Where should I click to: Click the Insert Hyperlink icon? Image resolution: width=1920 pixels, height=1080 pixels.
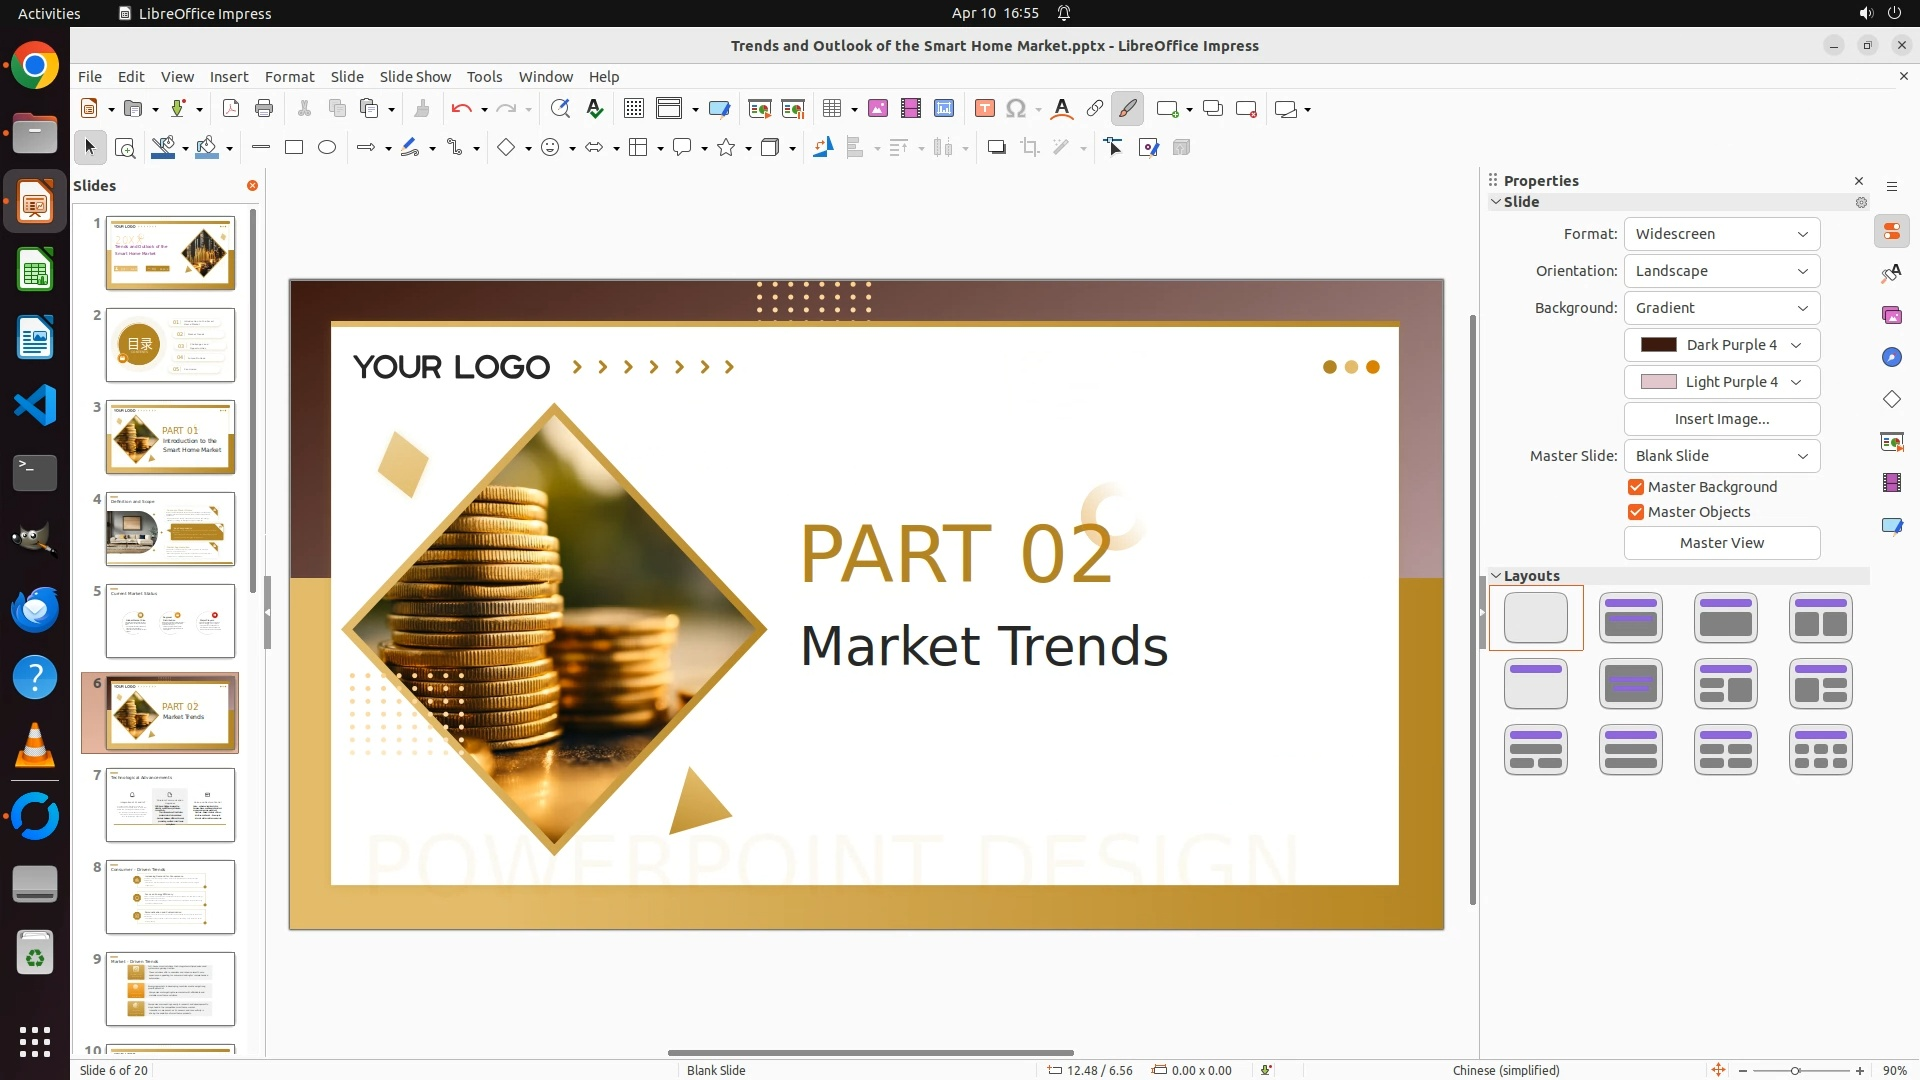(1095, 109)
